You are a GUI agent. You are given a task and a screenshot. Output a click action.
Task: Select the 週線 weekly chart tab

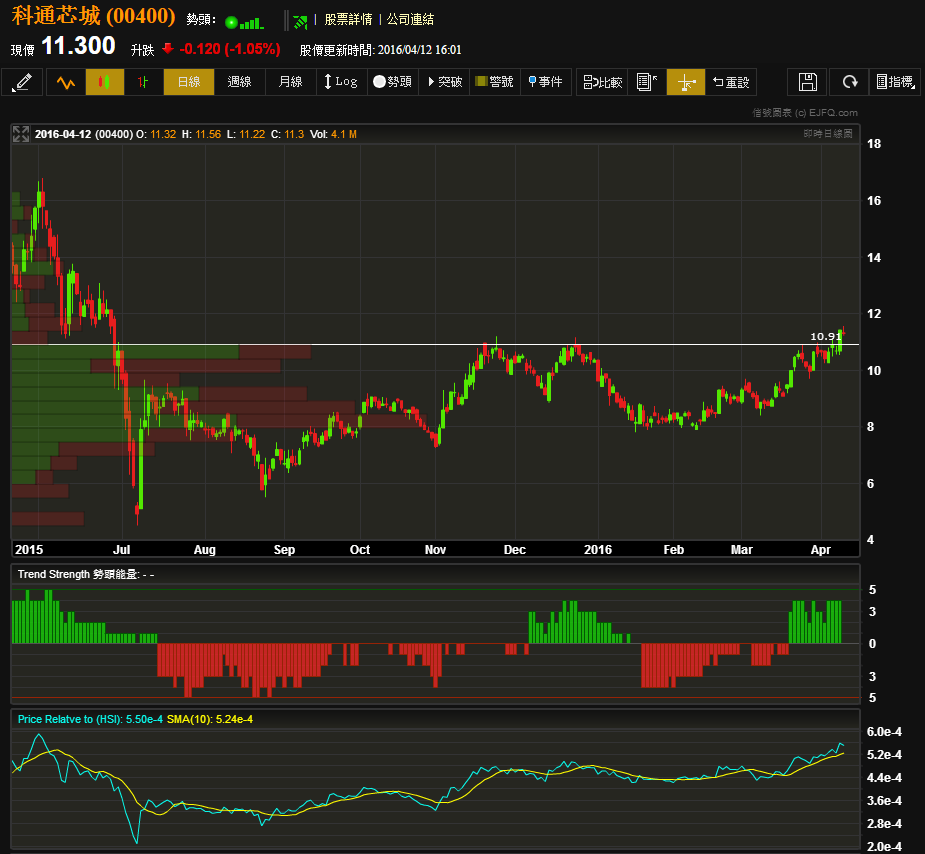click(x=240, y=82)
